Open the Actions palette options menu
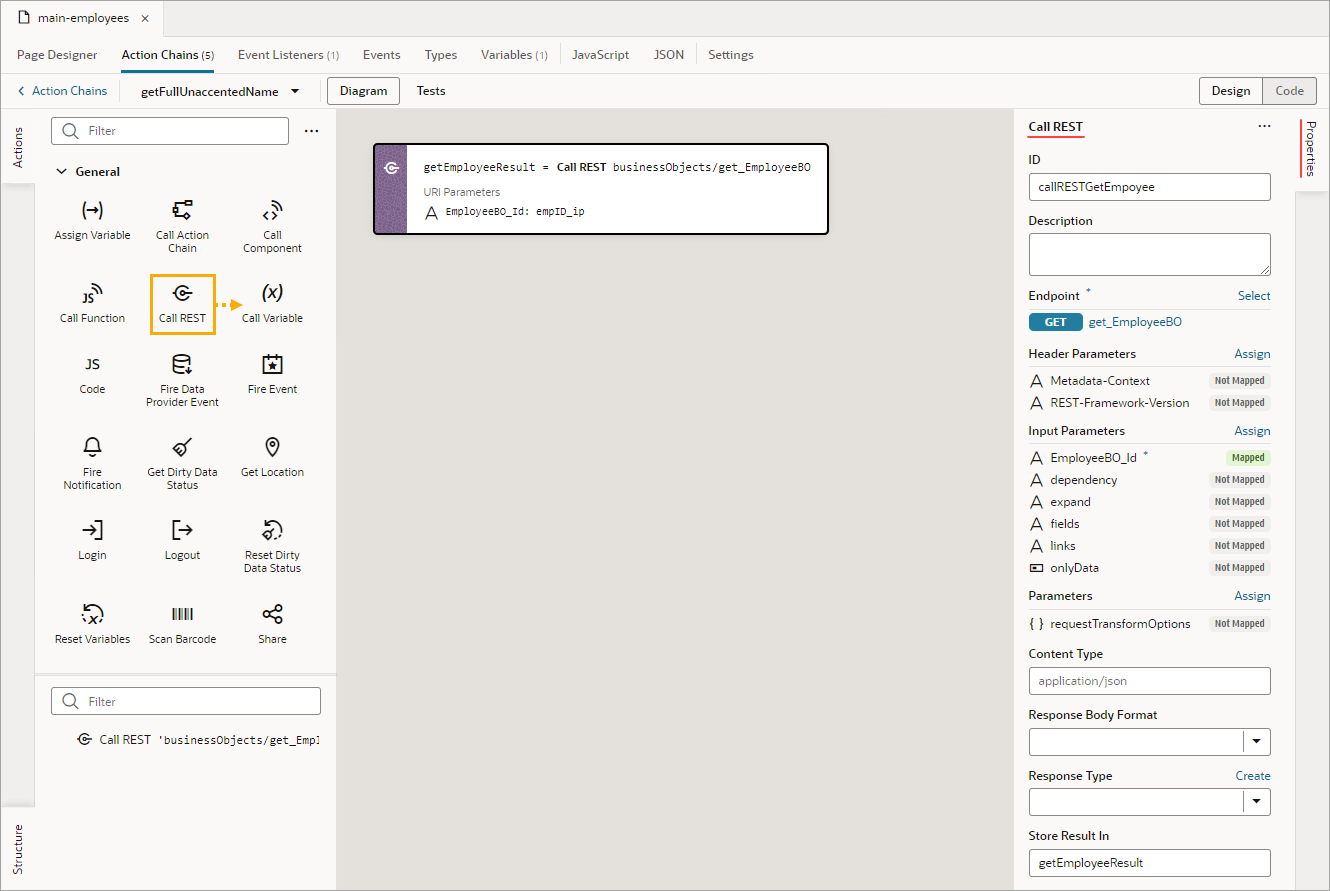The image size is (1330, 891). pyautogui.click(x=312, y=131)
